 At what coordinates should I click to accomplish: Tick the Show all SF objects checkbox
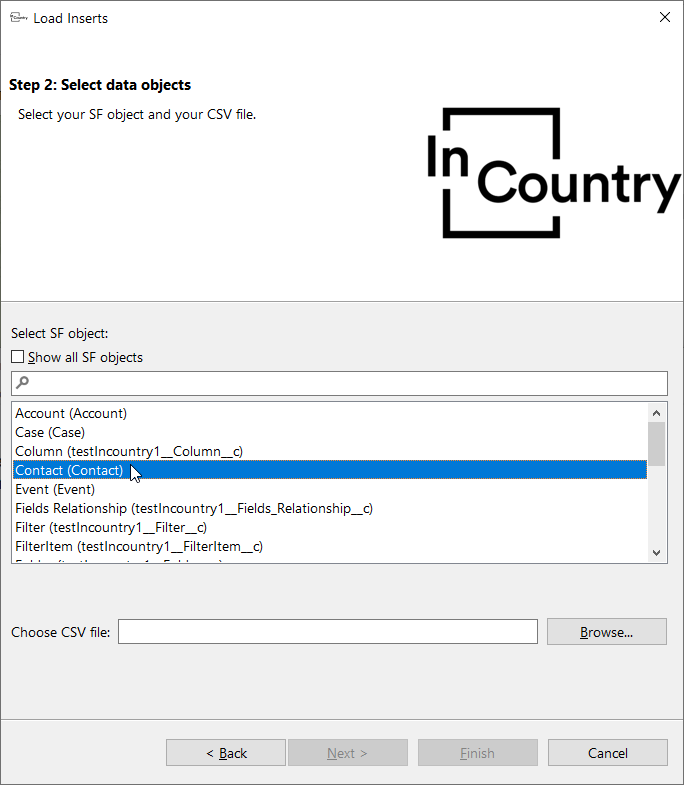(18, 357)
